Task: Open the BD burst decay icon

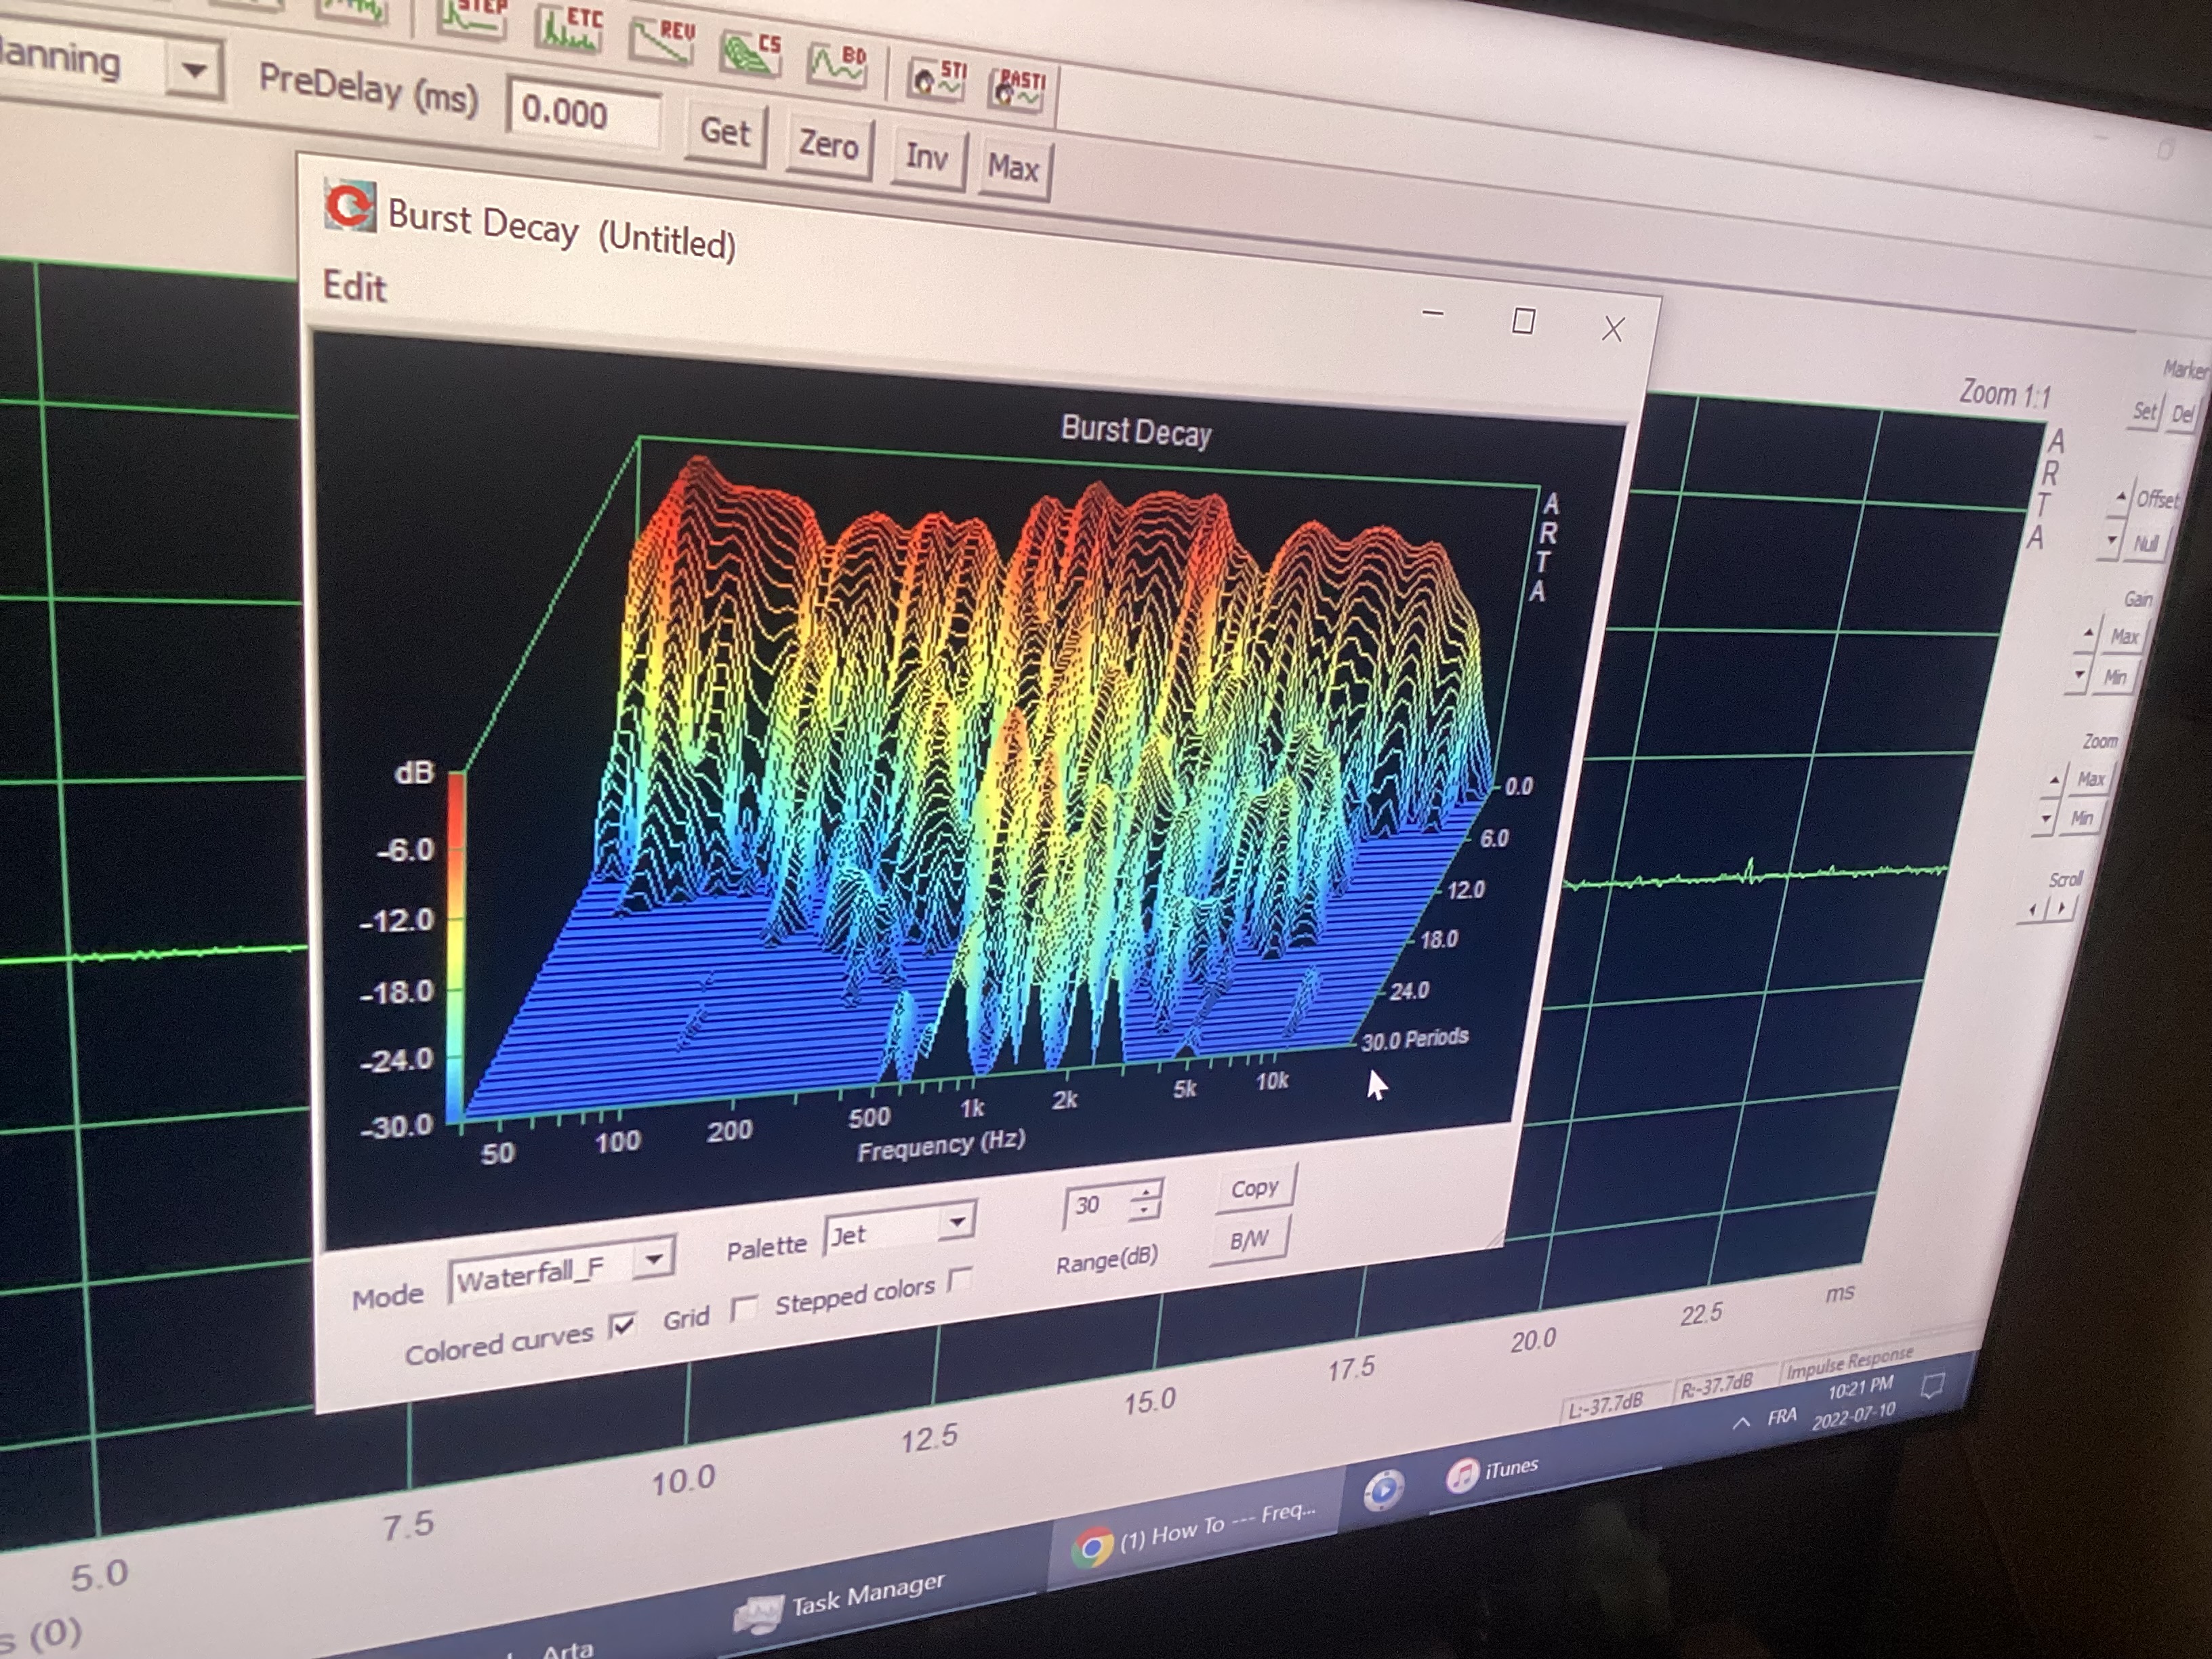Action: [x=838, y=66]
